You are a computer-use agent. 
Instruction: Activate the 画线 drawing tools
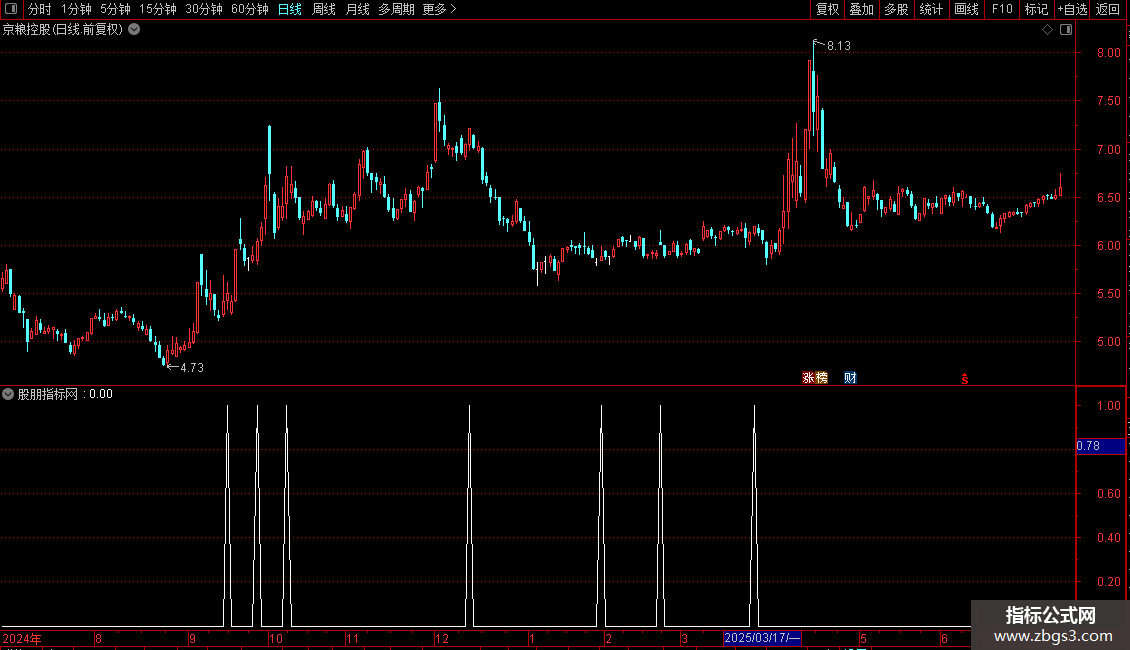966,9
